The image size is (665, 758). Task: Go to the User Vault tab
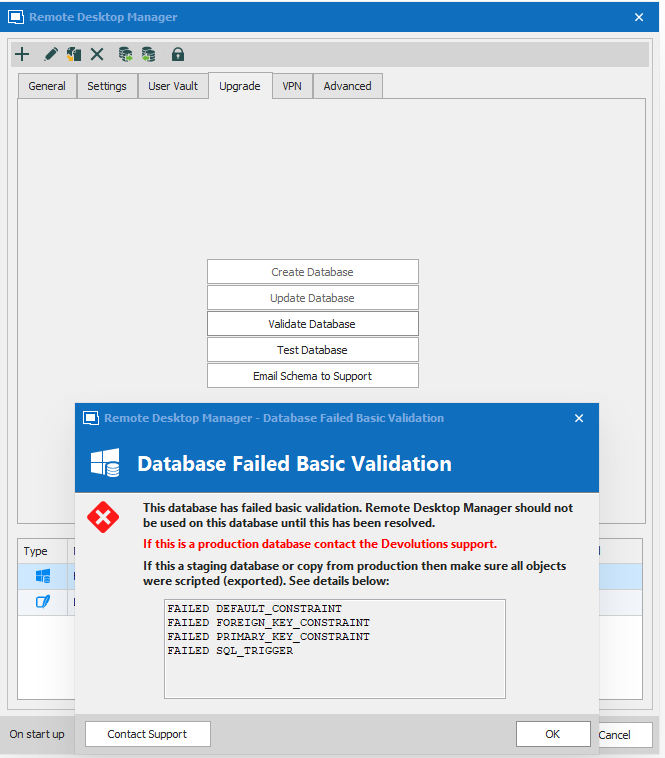[x=173, y=86]
